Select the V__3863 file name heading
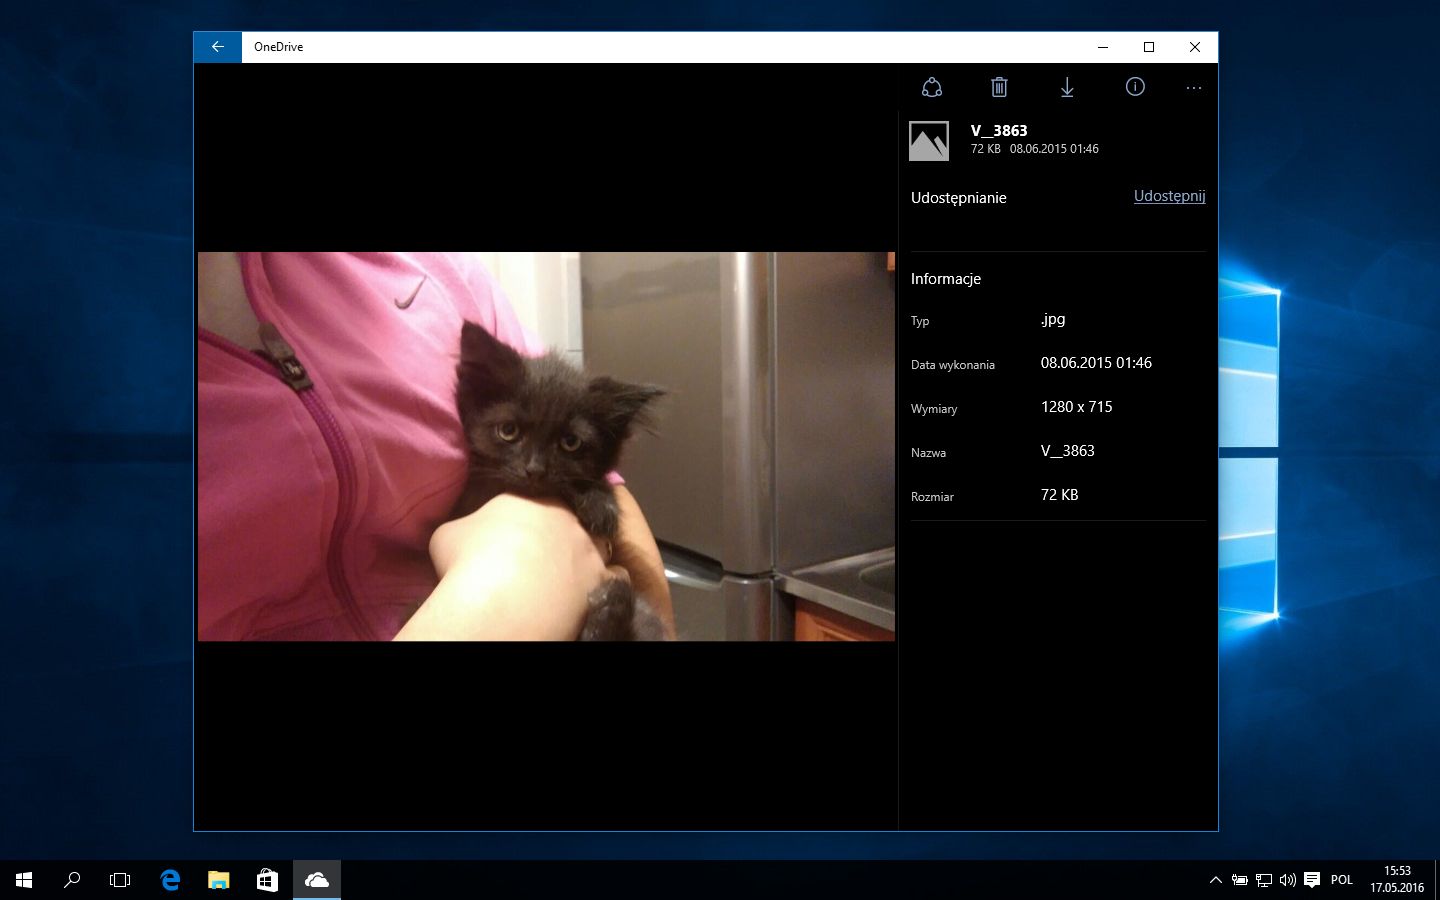 pyautogui.click(x=999, y=130)
